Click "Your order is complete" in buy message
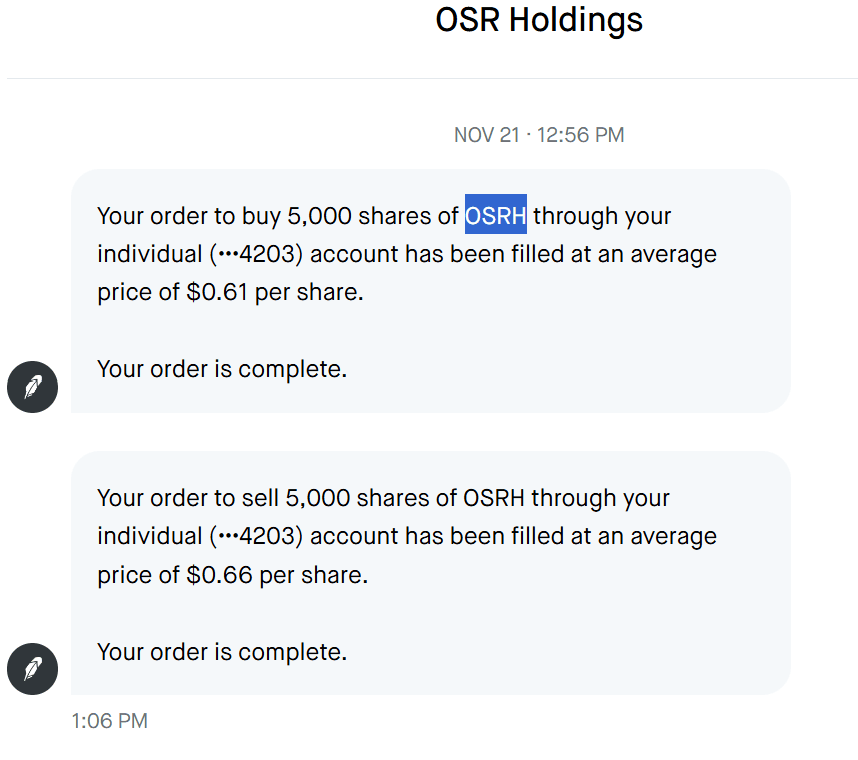The image size is (858, 760). click(221, 369)
